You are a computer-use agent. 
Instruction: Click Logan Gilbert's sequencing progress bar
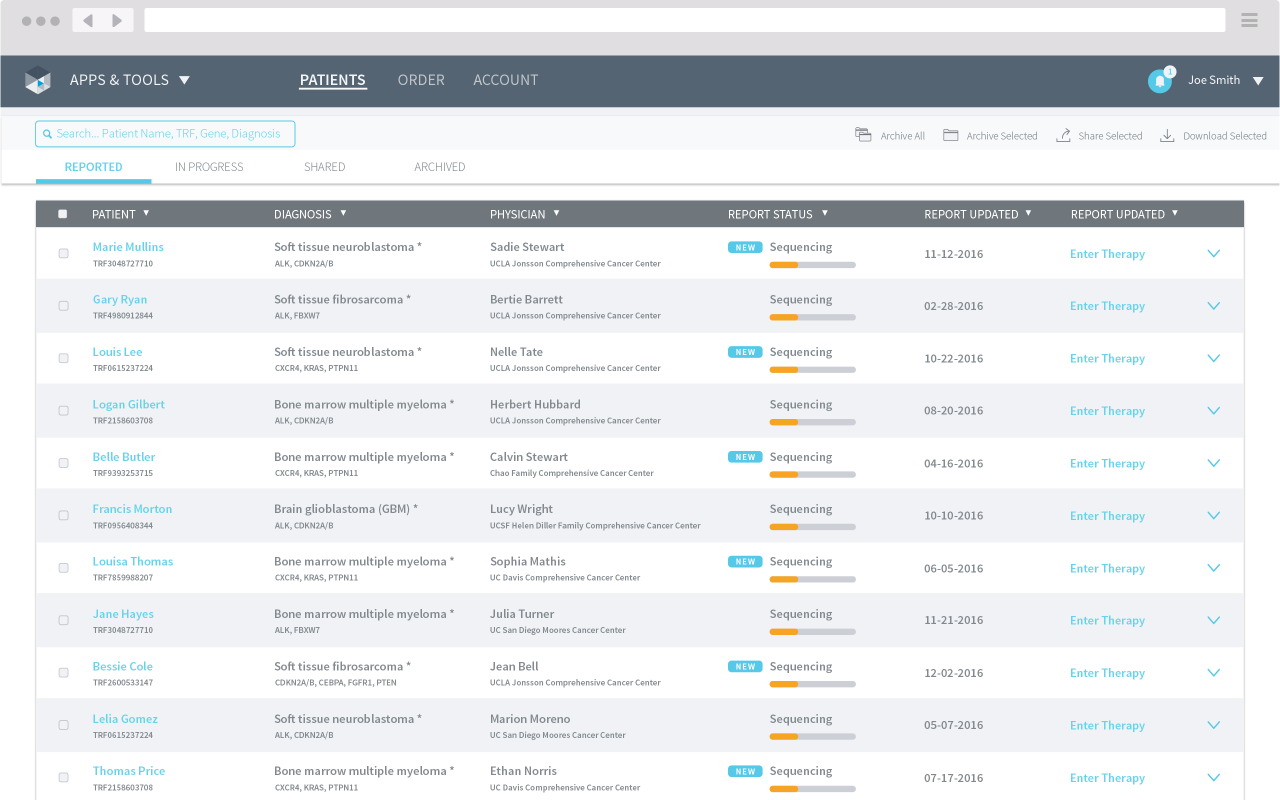812,422
